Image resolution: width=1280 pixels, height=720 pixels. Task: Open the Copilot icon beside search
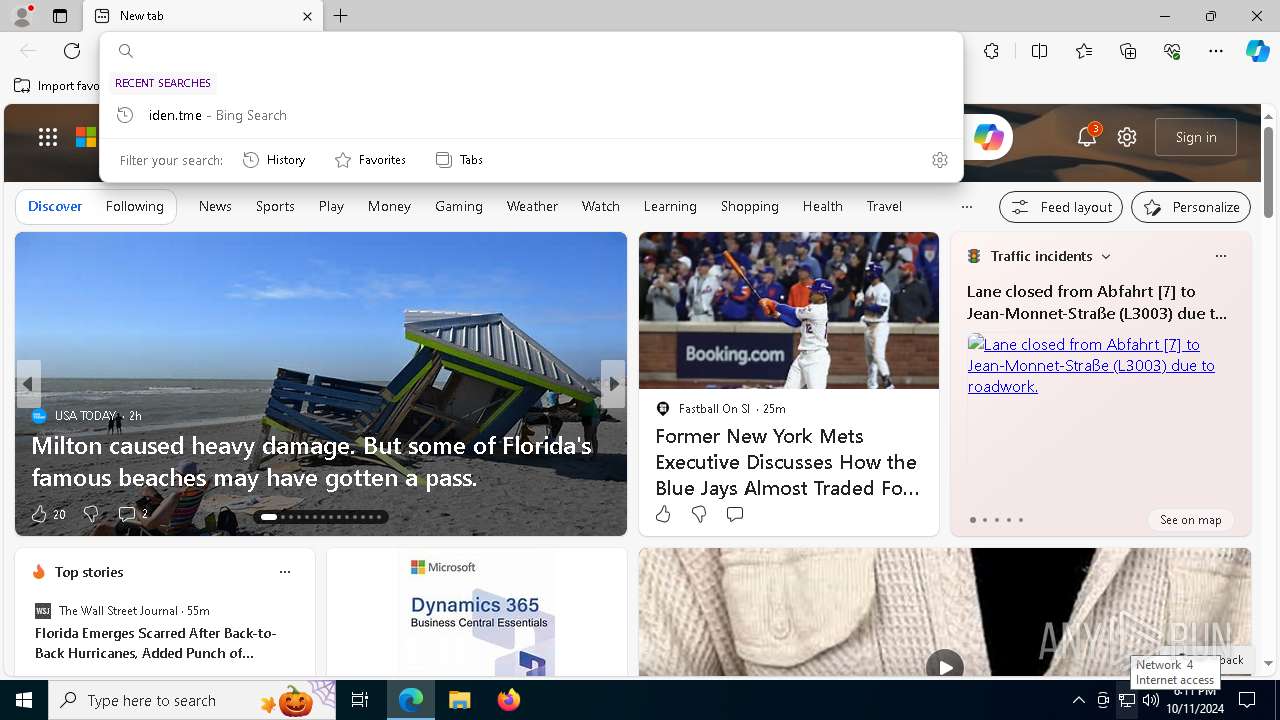[988, 137]
